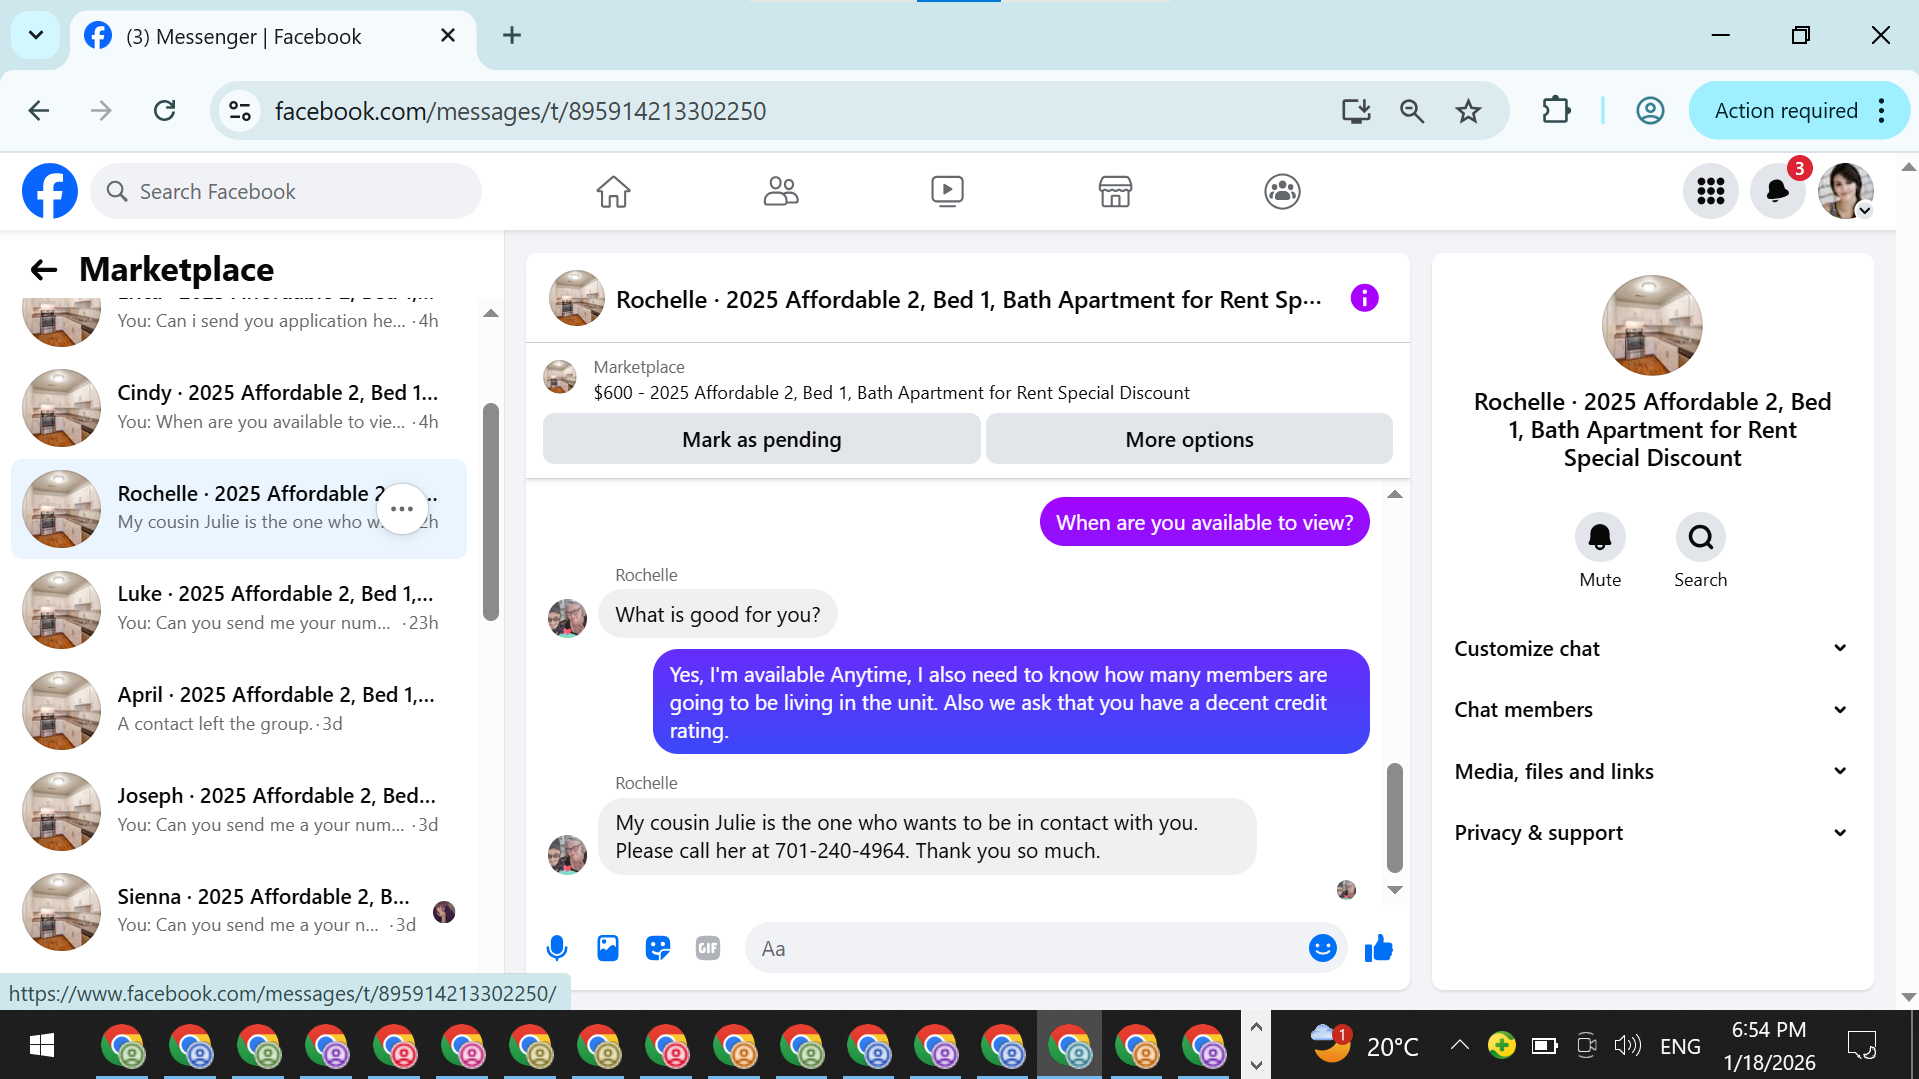
Task: Open the browser zoom magnifier icon
Action: [x=1411, y=111]
